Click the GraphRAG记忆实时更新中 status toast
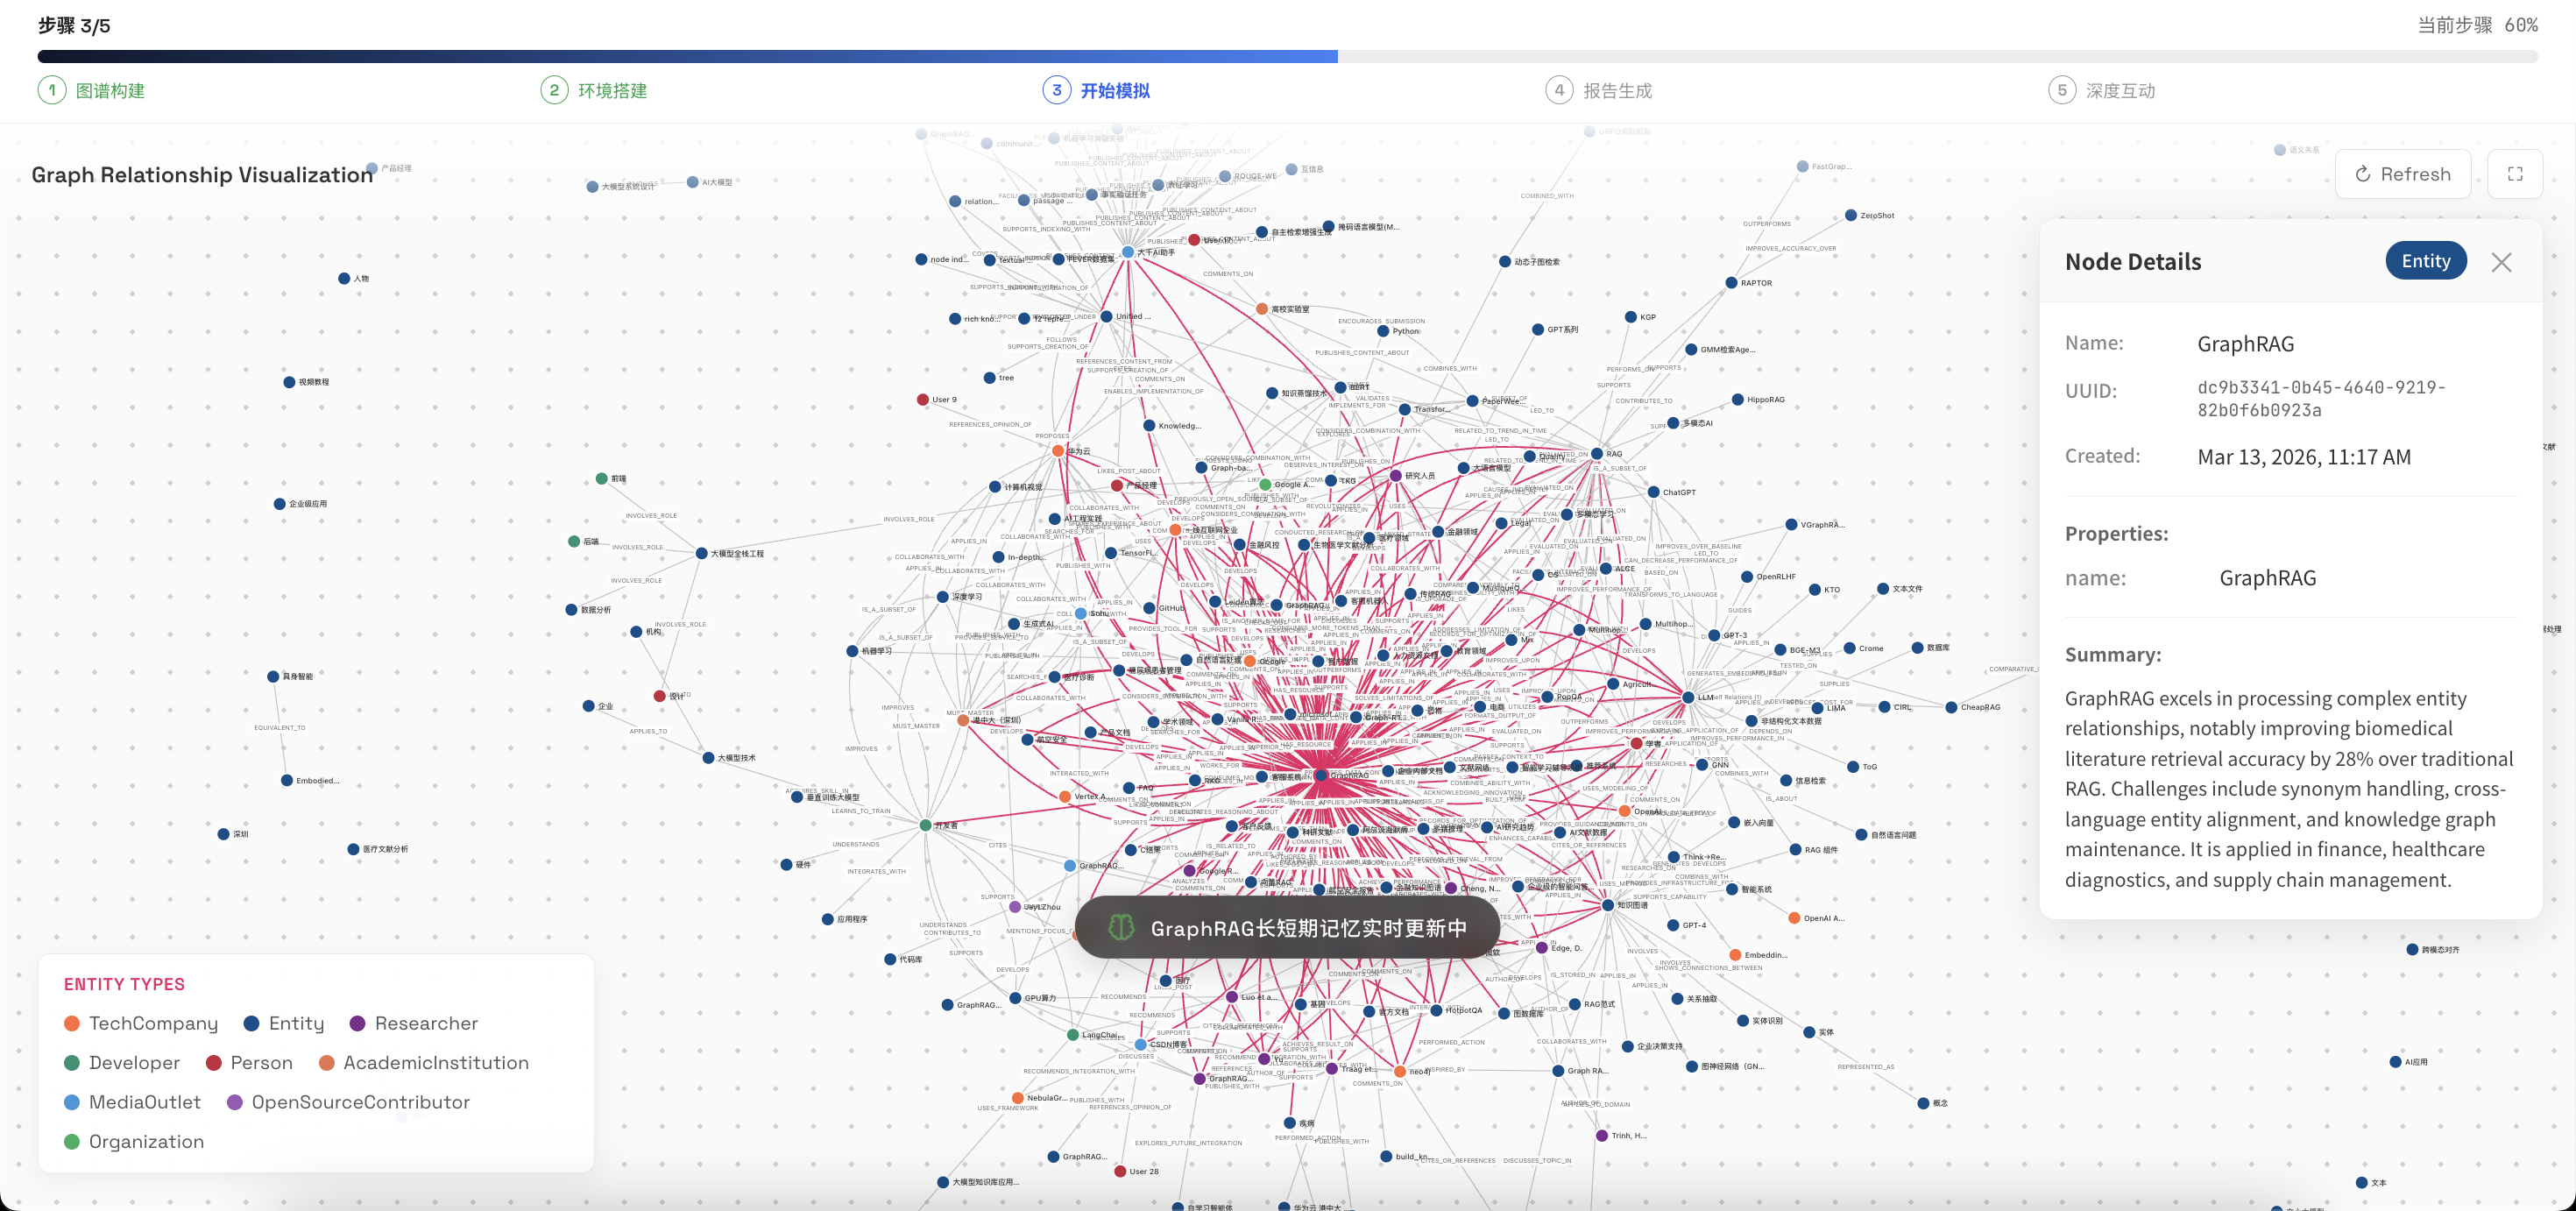 coord(1287,928)
